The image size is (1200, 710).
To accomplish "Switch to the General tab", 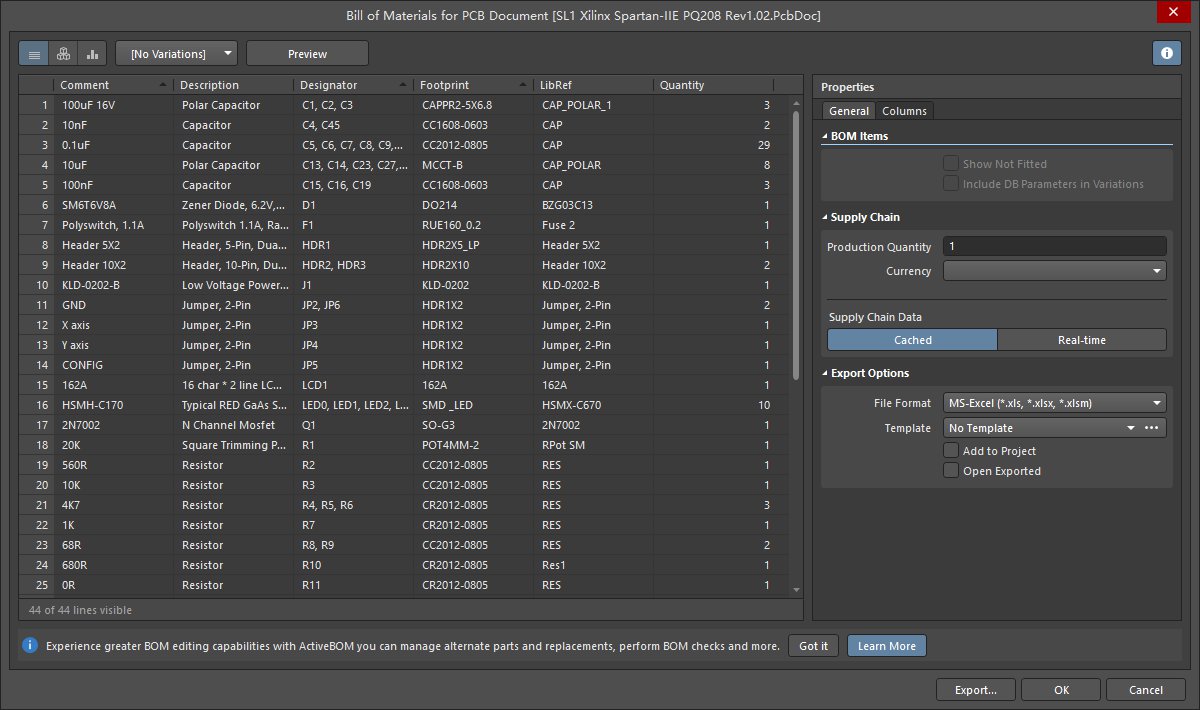I will [848, 111].
